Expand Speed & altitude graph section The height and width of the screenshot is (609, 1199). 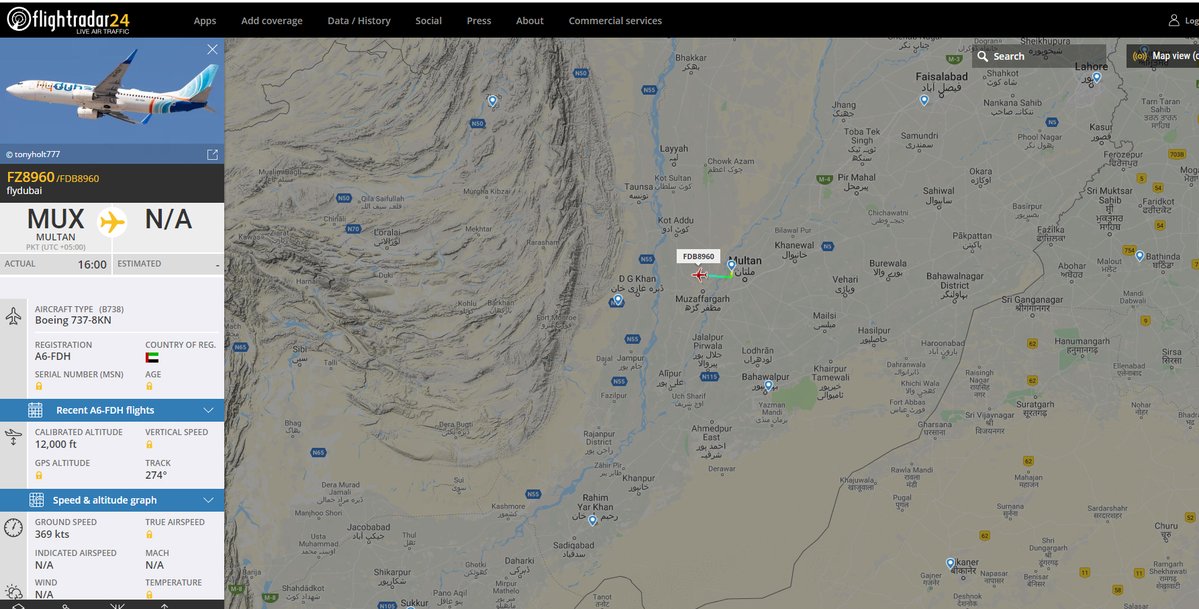[112, 500]
